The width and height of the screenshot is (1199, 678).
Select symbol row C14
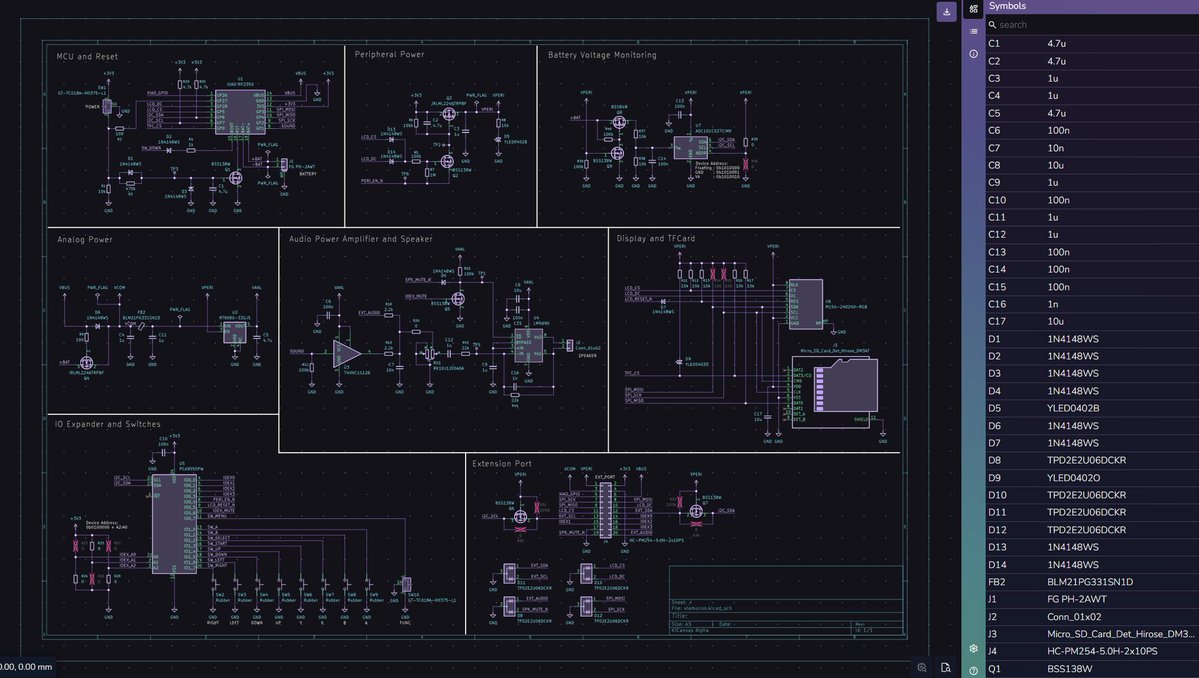pos(1093,269)
